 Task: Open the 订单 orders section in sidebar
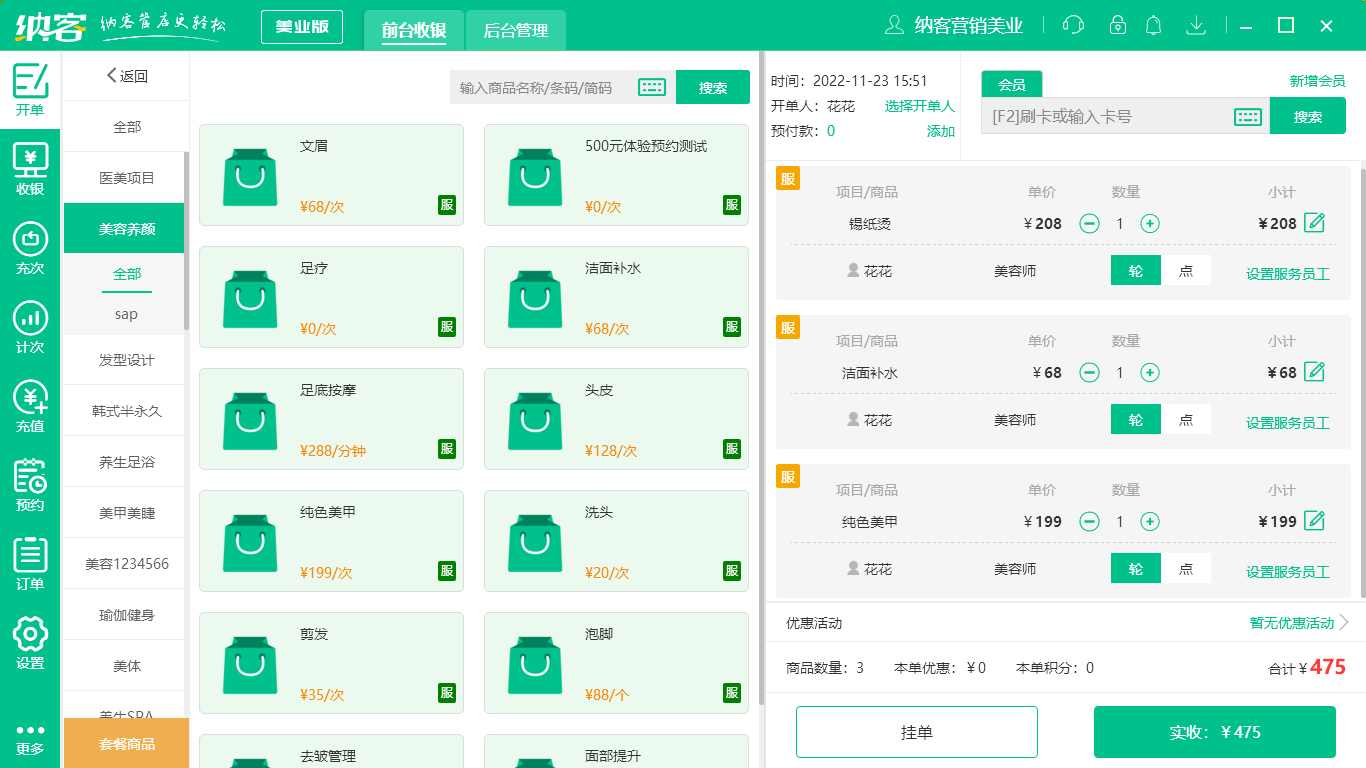click(x=29, y=556)
